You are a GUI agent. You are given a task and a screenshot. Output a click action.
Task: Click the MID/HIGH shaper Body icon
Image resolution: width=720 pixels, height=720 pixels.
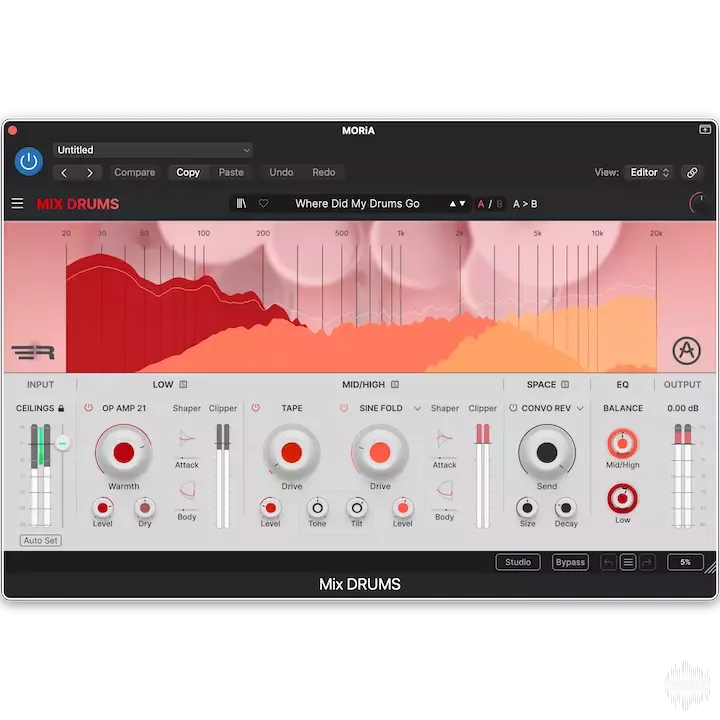point(444,490)
